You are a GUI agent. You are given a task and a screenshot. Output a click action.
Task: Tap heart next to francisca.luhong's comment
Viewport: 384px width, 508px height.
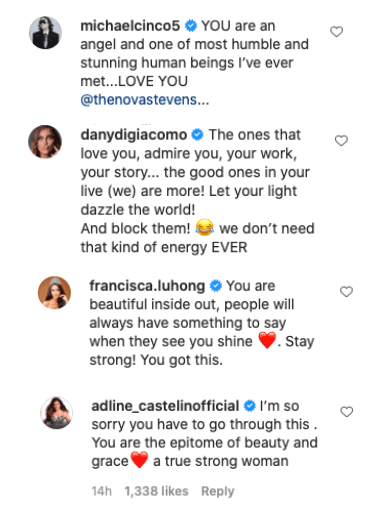tap(346, 292)
